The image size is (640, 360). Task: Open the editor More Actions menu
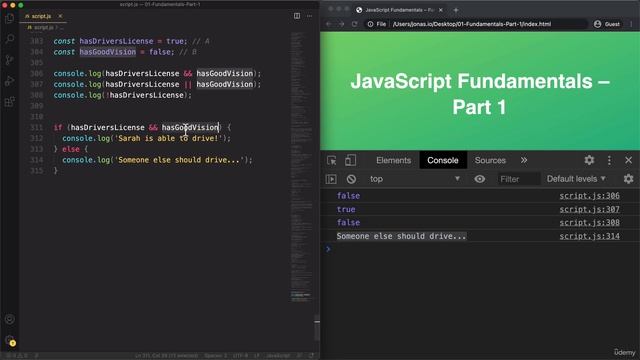[309, 16]
